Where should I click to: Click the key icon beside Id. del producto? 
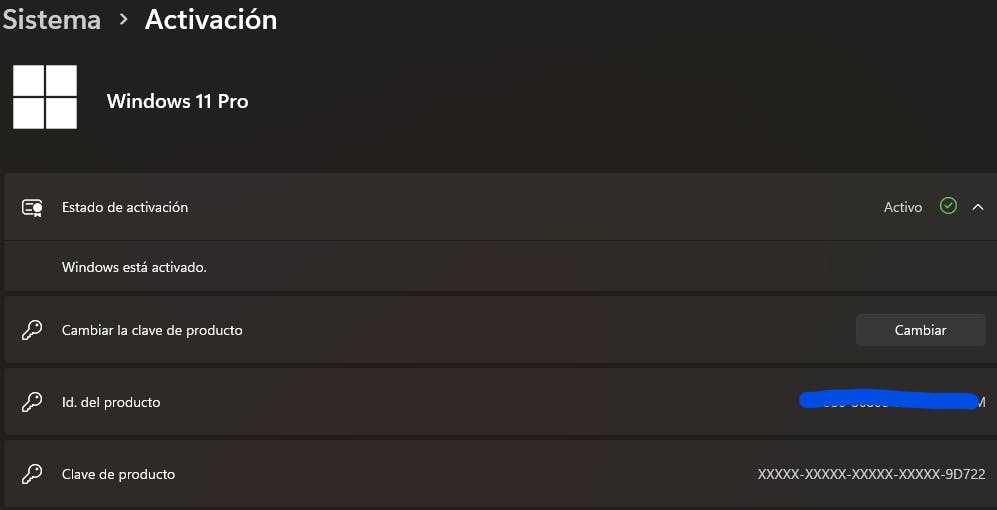32,402
